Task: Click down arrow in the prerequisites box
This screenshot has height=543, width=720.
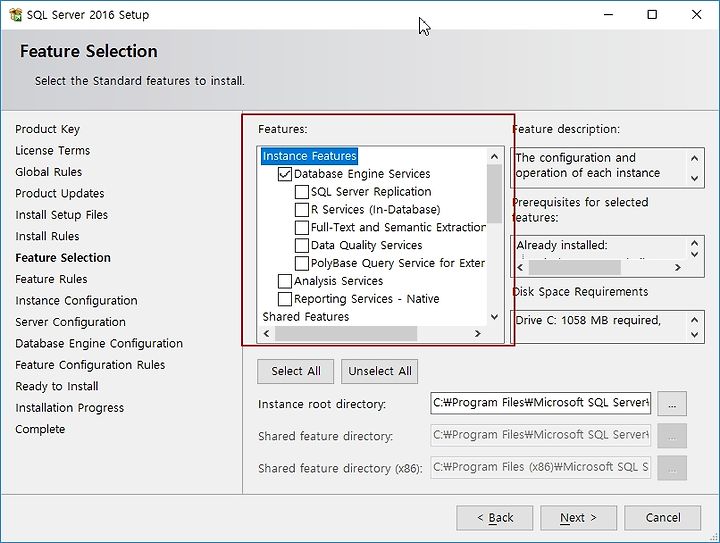Action: pos(695,254)
